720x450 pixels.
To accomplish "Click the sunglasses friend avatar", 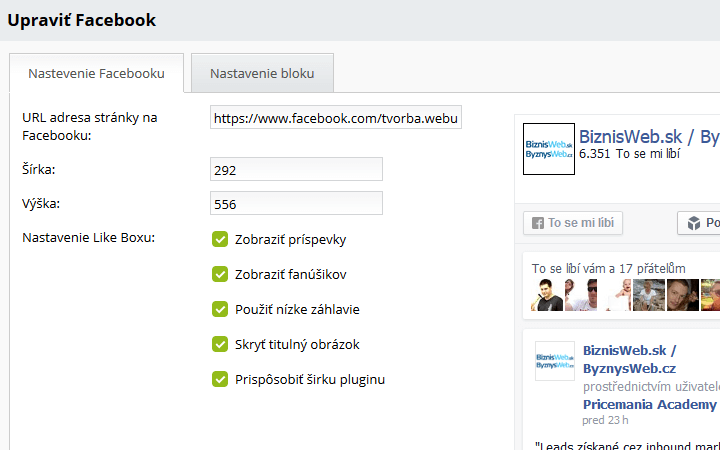I will point(581,295).
